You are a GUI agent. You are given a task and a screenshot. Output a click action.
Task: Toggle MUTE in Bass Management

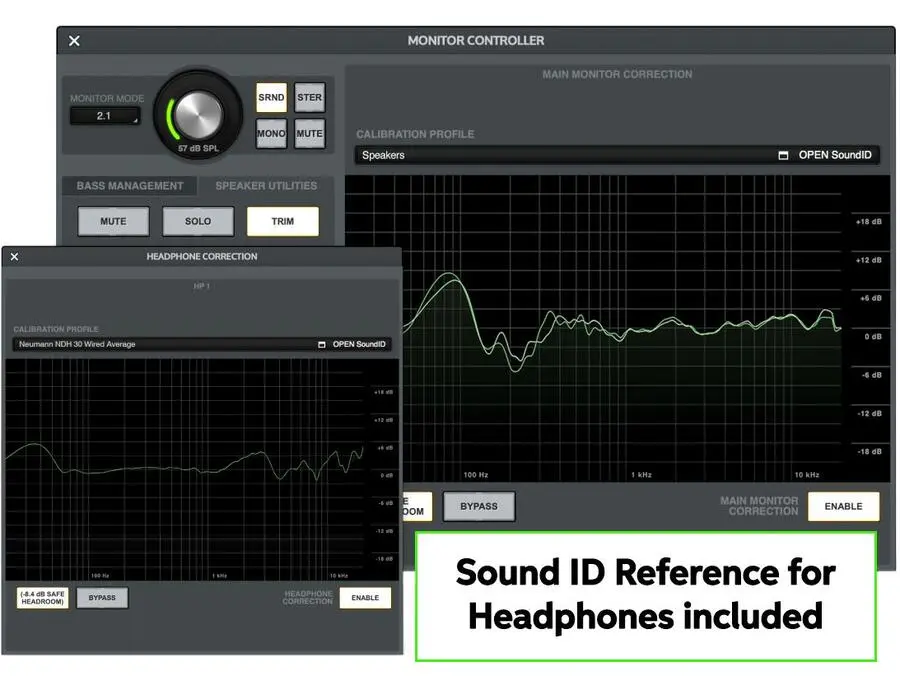coord(113,222)
